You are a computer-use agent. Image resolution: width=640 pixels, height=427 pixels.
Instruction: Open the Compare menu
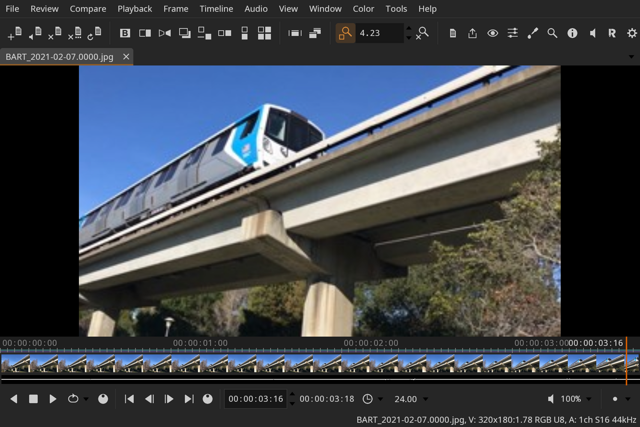88,9
